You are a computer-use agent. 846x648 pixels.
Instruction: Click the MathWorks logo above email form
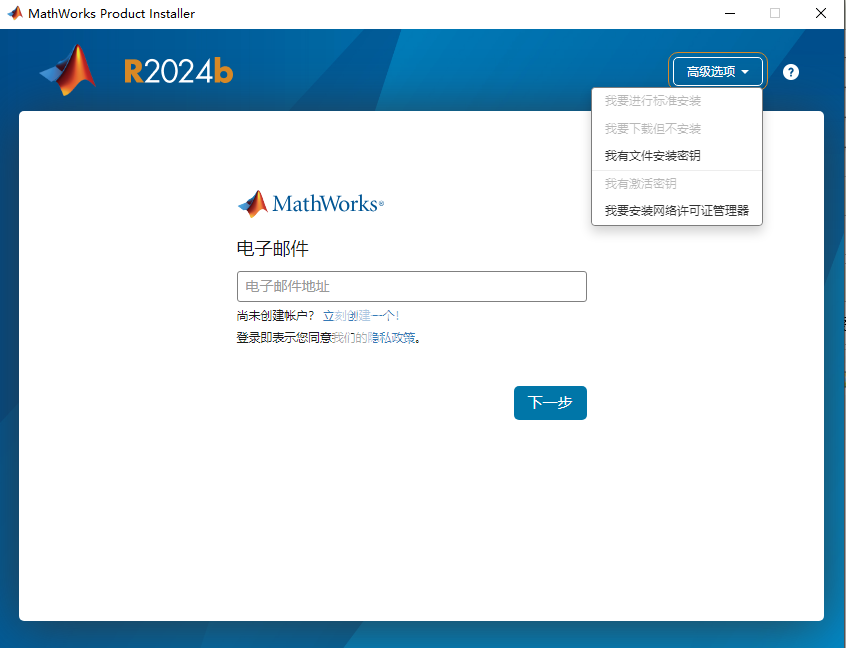[310, 204]
